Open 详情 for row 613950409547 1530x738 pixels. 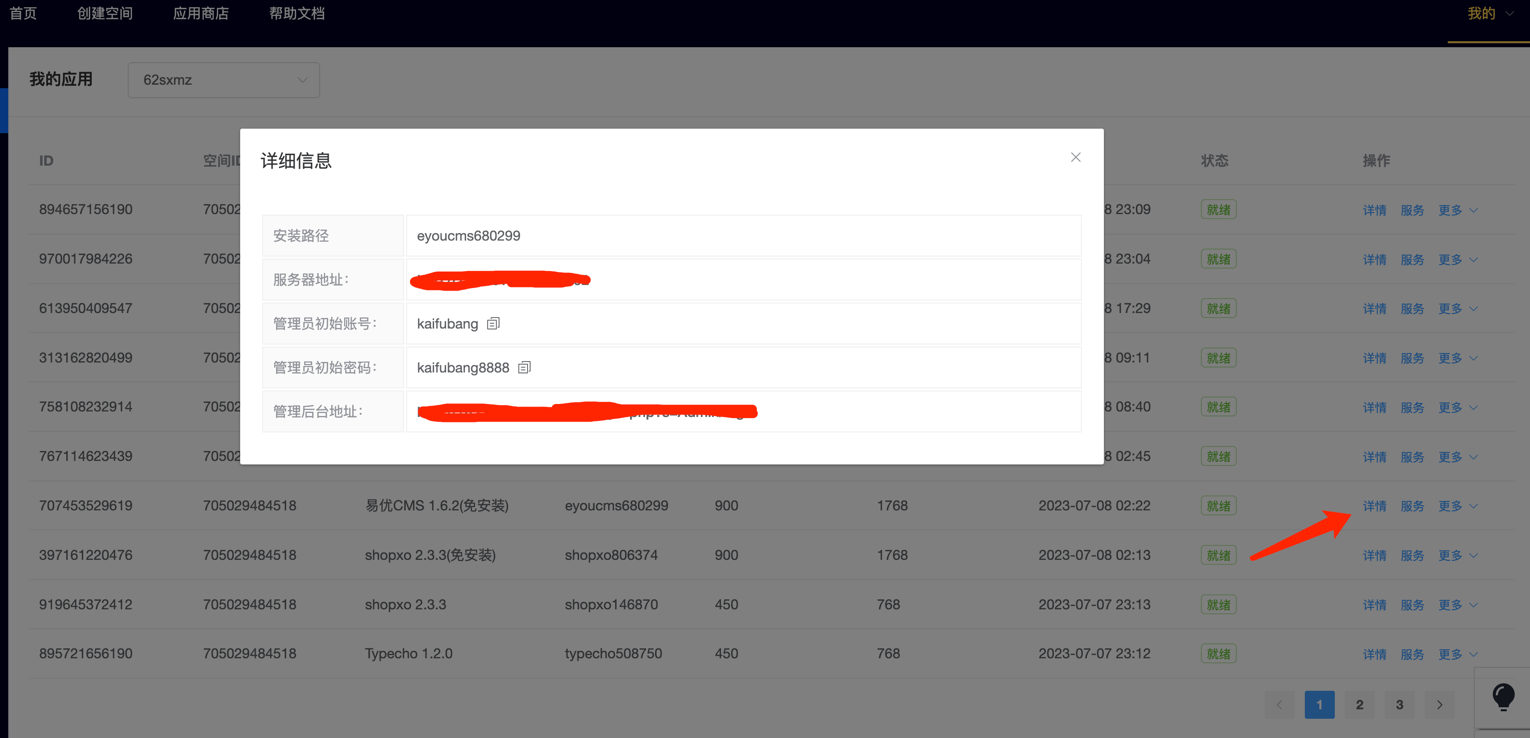click(1375, 309)
